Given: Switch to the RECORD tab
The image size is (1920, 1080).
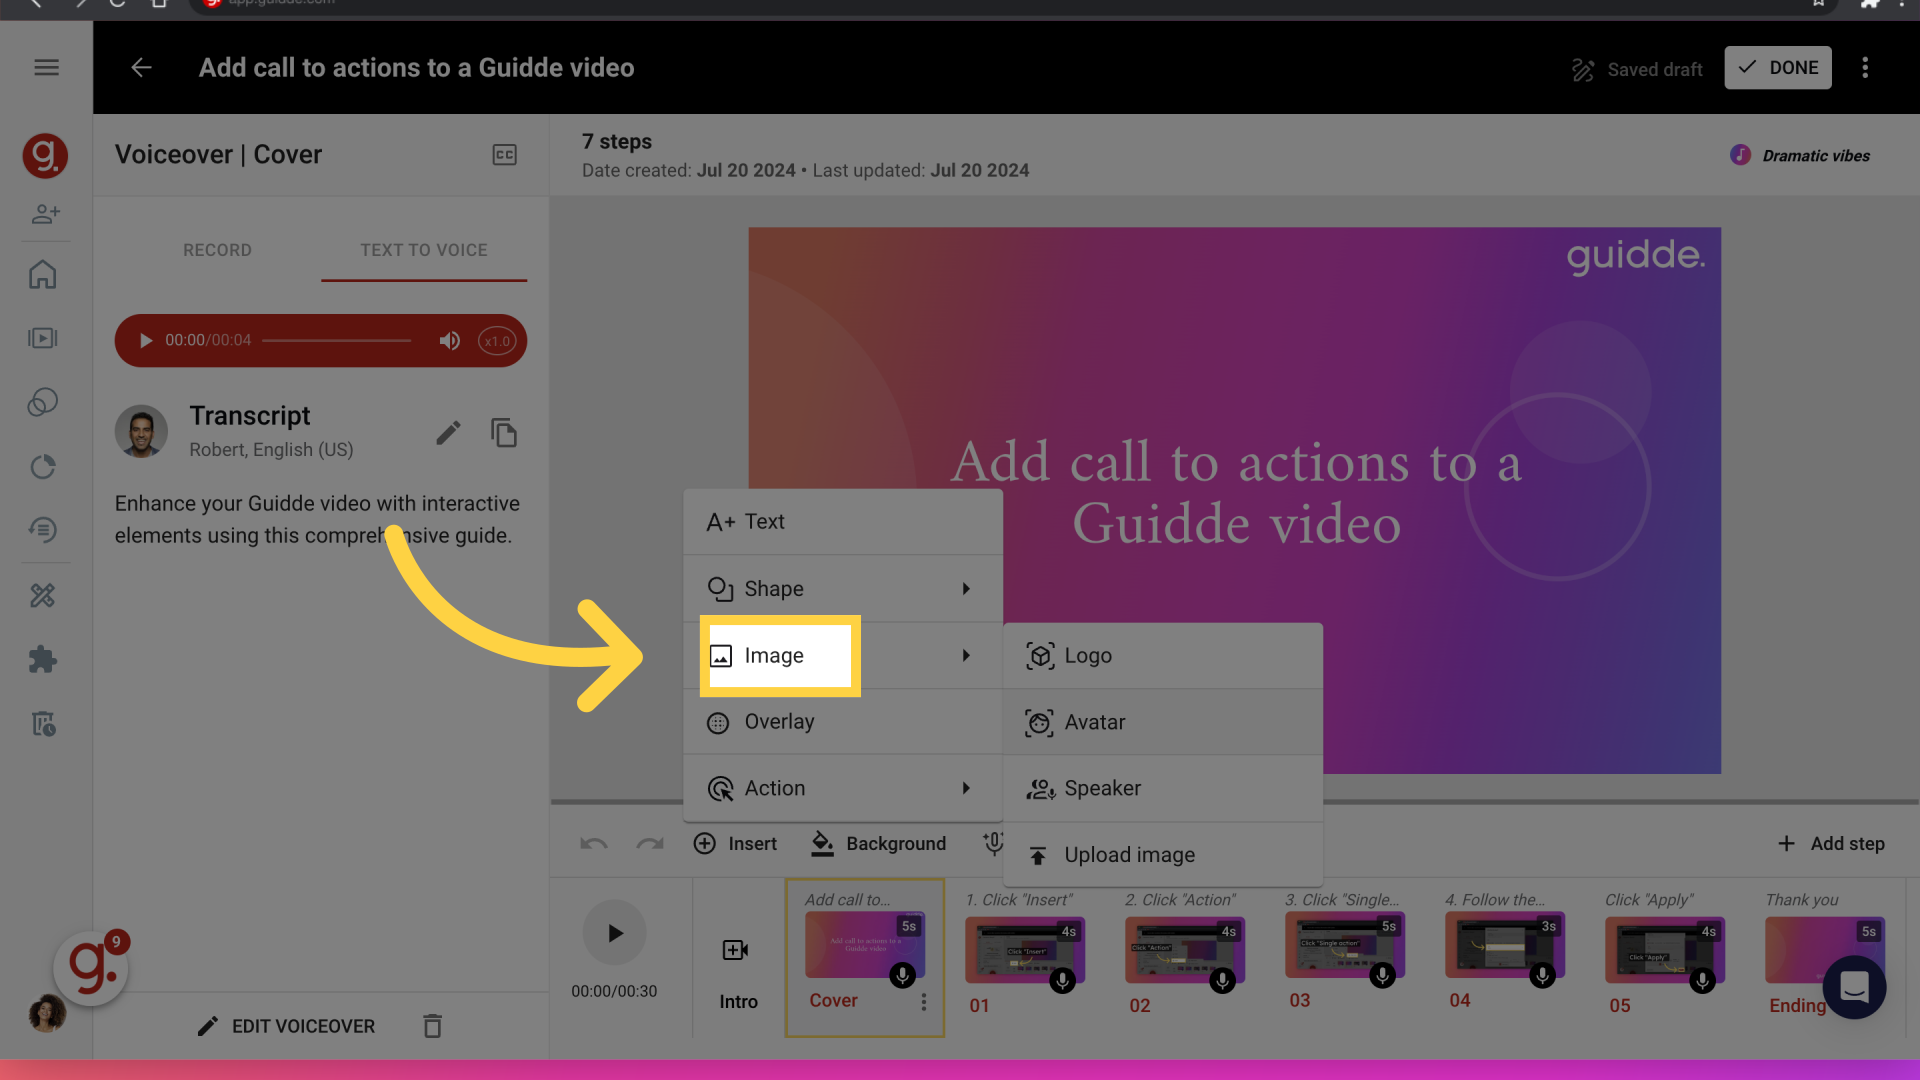Looking at the screenshot, I should [217, 250].
